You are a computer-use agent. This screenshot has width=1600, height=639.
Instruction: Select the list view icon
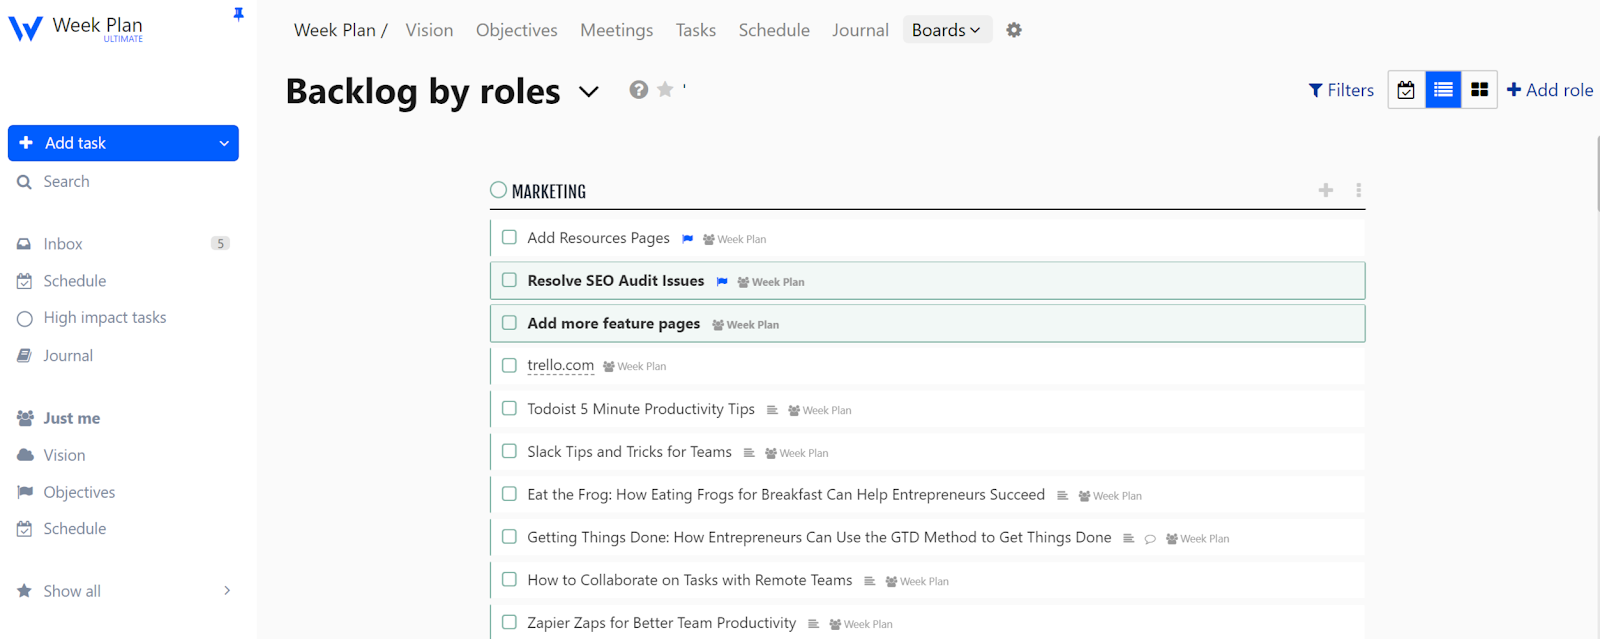pyautogui.click(x=1443, y=90)
